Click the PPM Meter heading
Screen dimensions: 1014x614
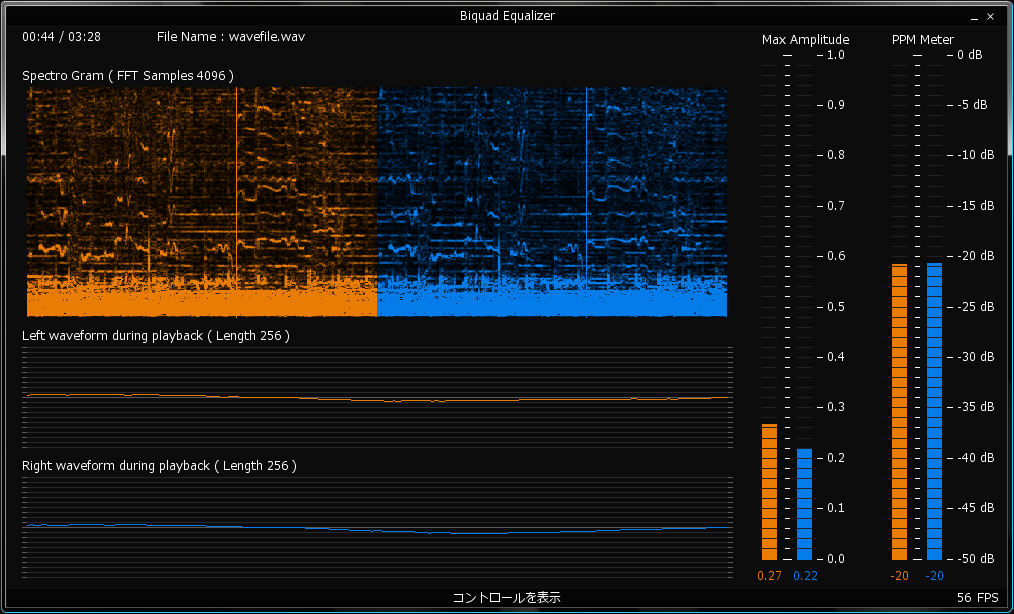[922, 40]
